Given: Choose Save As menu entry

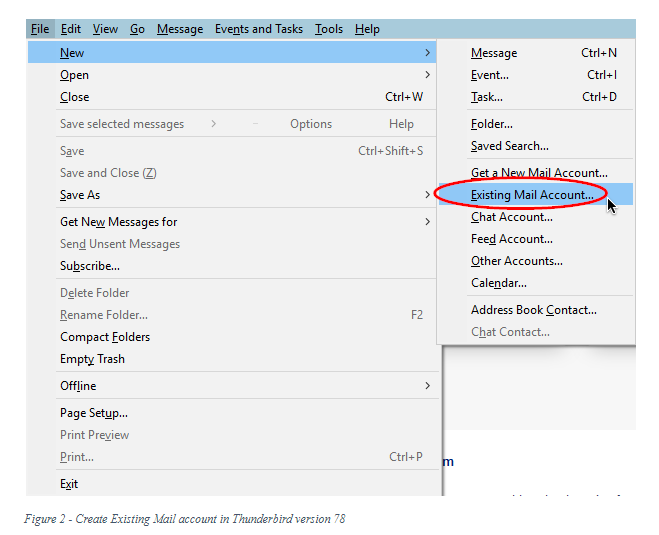Looking at the screenshot, I should point(232,195).
